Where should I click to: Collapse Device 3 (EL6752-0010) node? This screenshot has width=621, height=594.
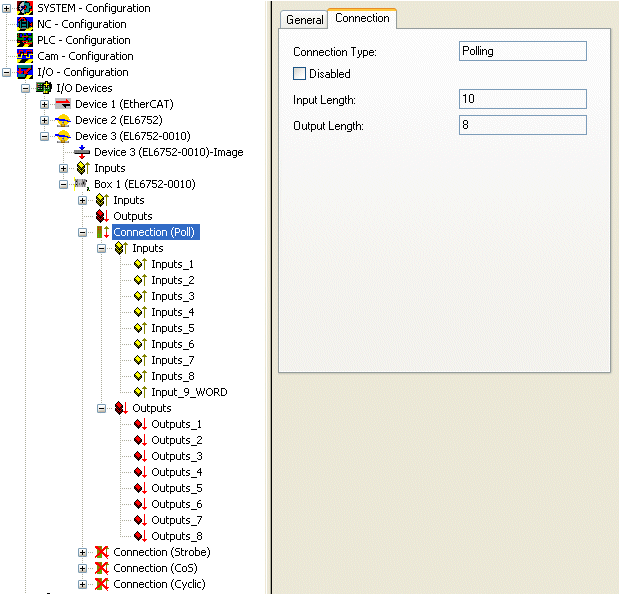point(44,137)
